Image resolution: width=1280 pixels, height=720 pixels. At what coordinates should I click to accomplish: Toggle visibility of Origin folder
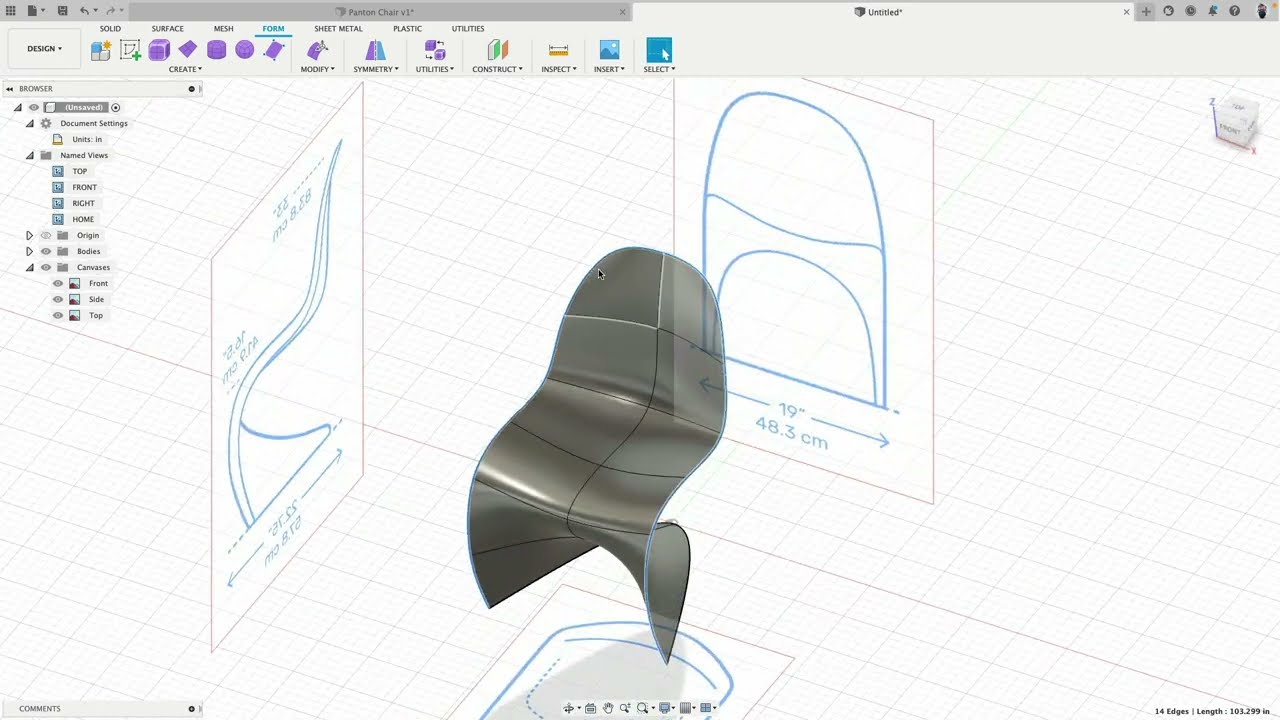coord(45,235)
